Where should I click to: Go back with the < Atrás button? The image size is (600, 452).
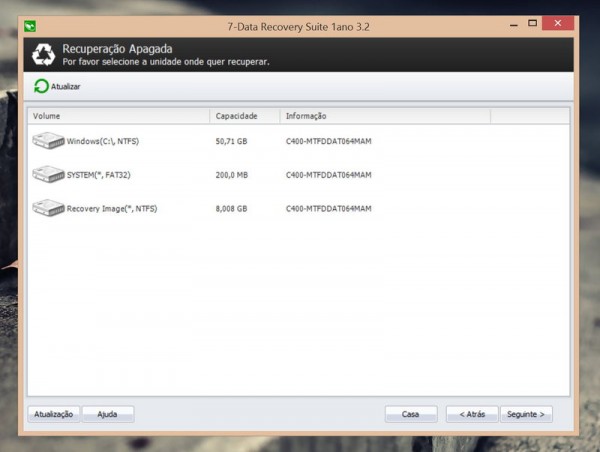coord(472,414)
